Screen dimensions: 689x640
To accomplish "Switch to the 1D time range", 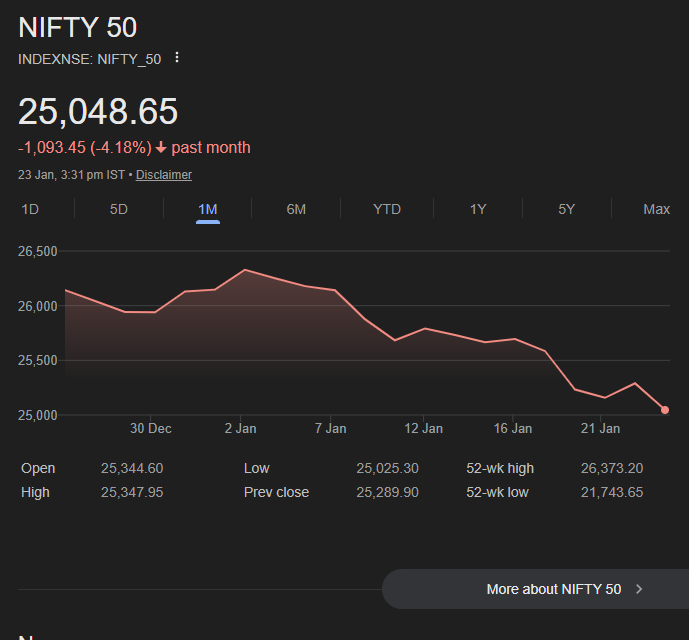I will 30,209.
